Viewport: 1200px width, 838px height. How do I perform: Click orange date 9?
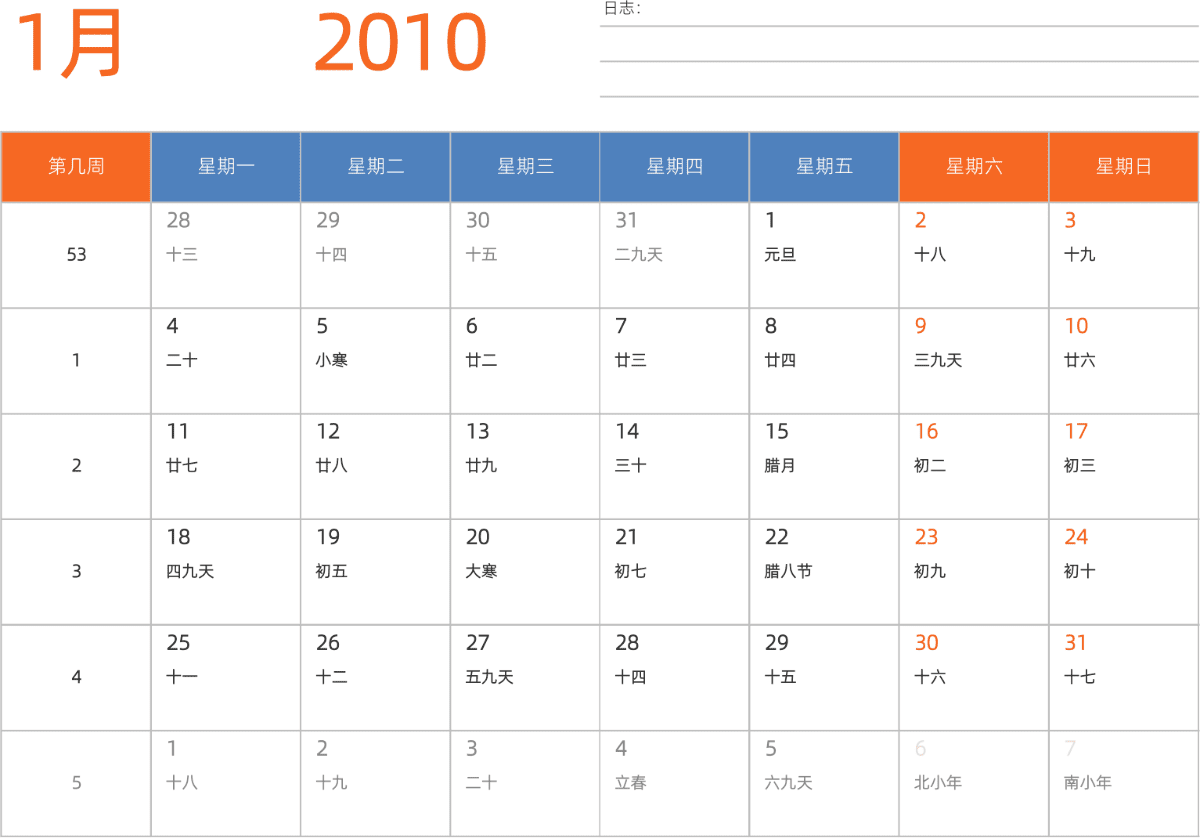[921, 326]
